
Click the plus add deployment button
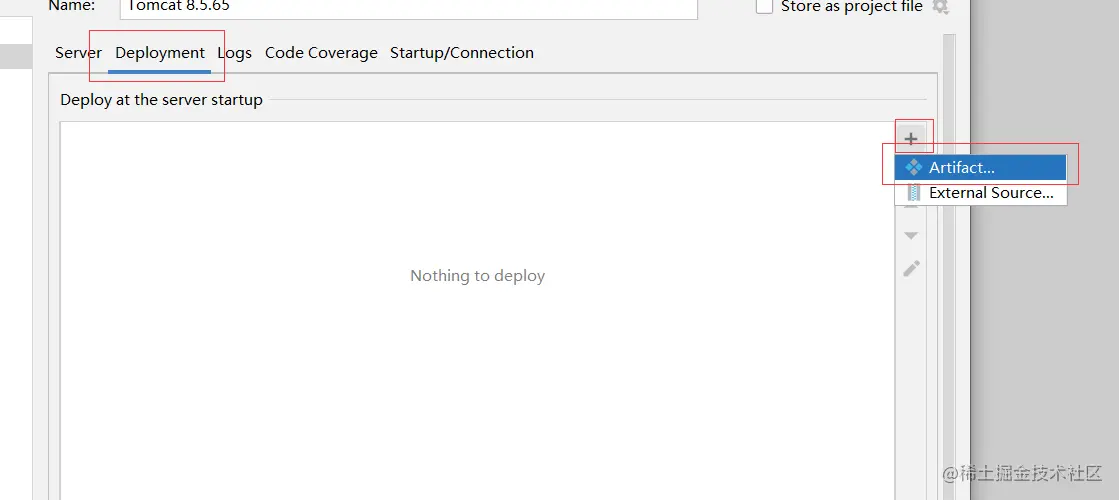911,138
